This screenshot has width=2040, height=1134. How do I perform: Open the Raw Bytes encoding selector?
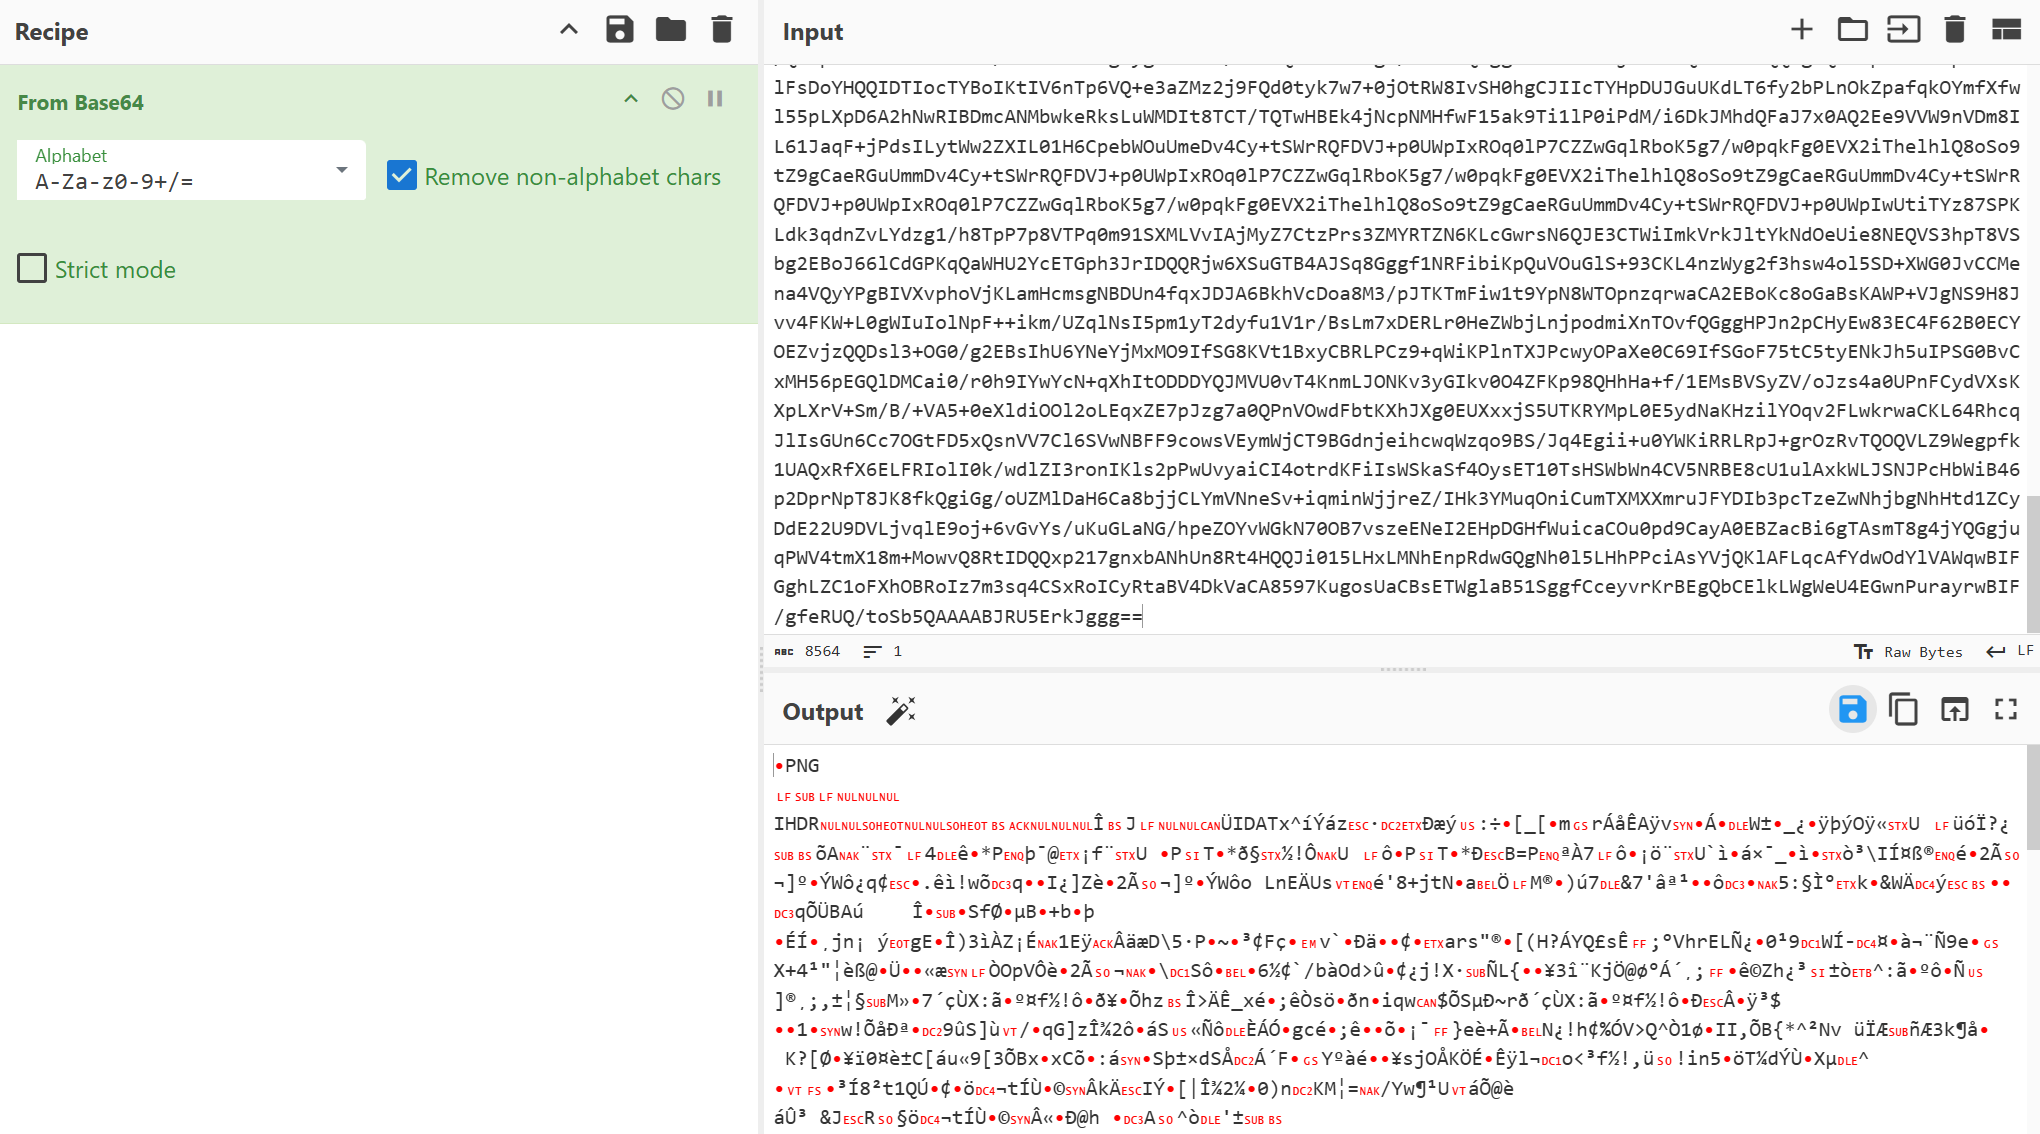pyautogui.click(x=1909, y=652)
